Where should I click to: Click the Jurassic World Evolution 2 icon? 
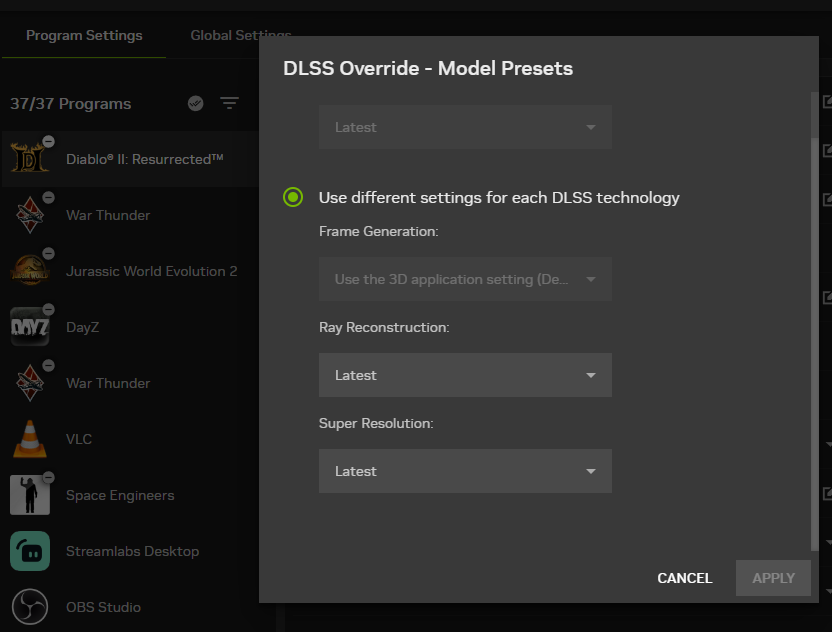tap(29, 271)
